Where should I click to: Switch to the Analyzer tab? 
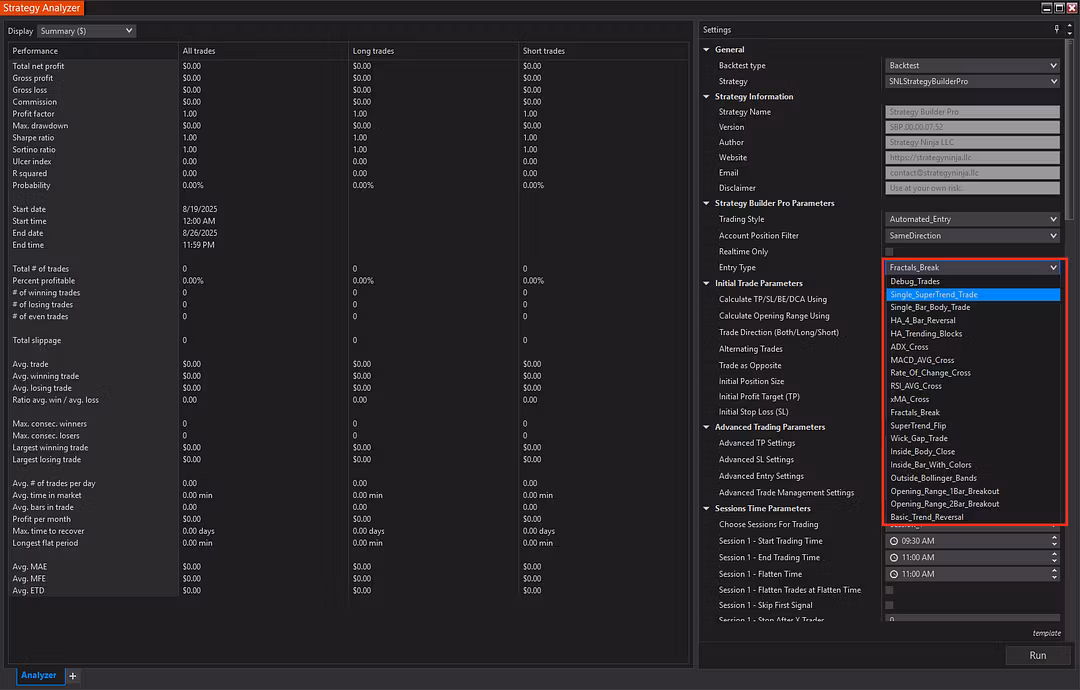coord(39,676)
